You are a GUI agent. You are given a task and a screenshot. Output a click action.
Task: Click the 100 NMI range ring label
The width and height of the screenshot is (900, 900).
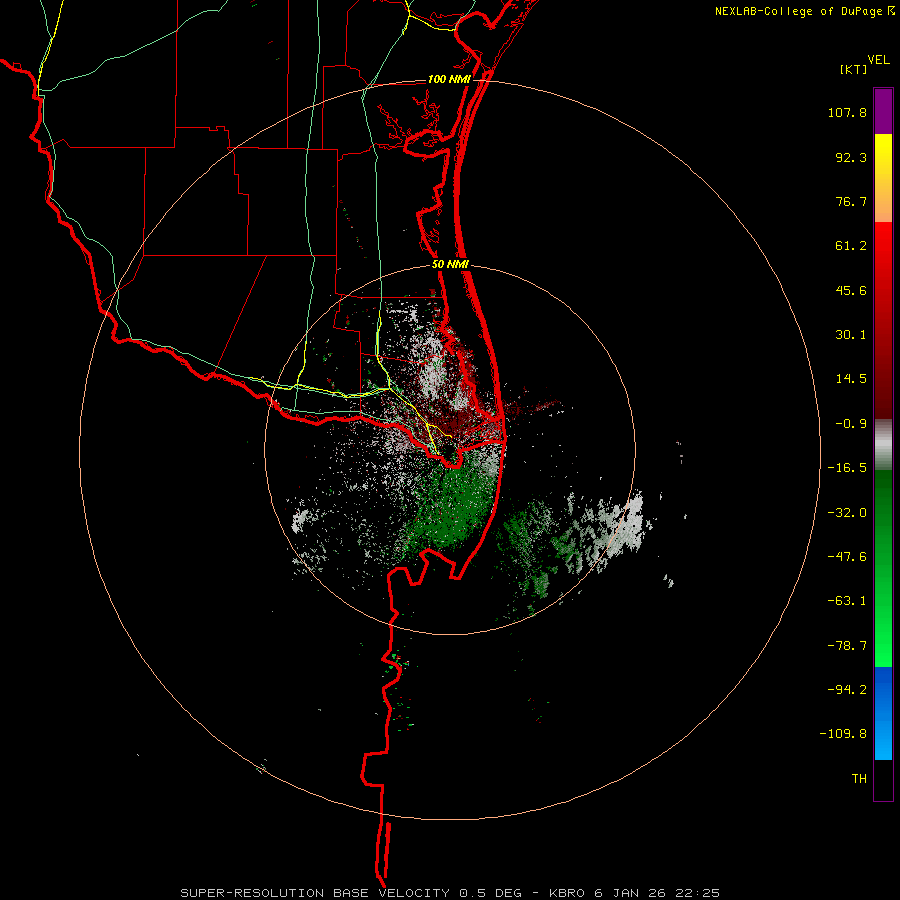click(x=449, y=79)
